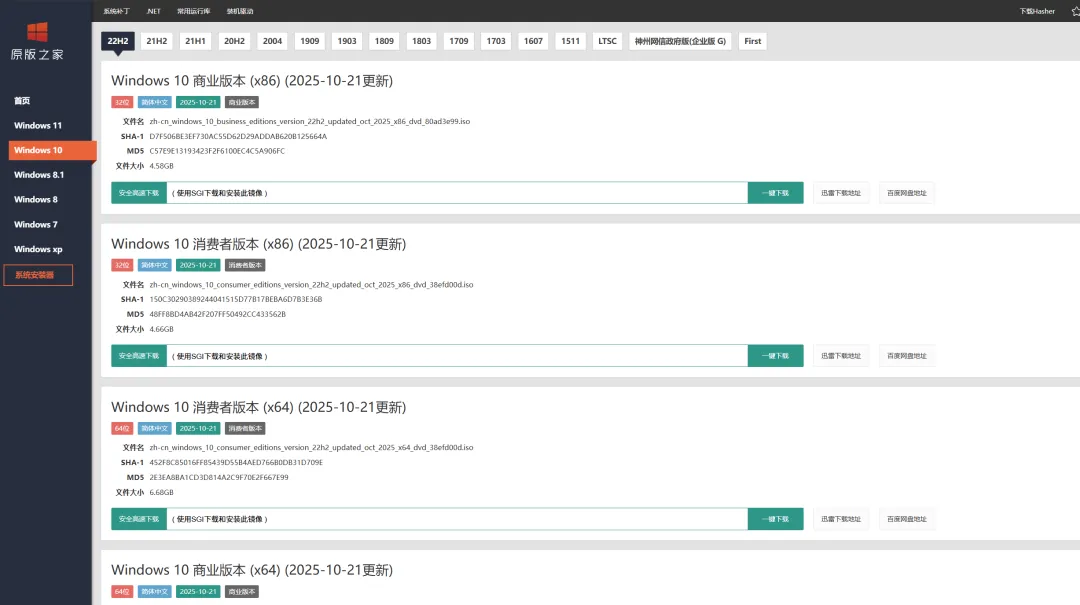Image resolution: width=1080 pixels, height=605 pixels.
Task: Switch to the 21H2 version tab
Action: pyautogui.click(x=156, y=41)
